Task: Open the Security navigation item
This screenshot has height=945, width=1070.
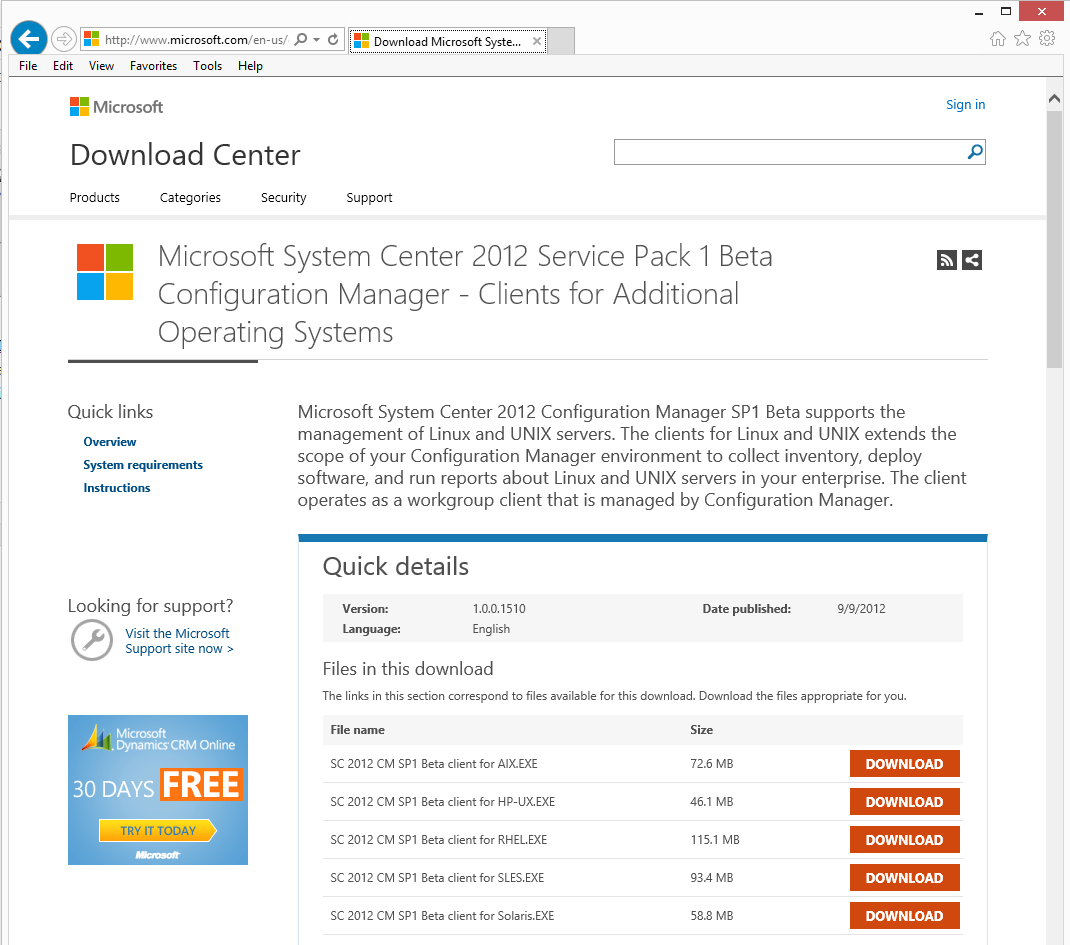Action: coord(284,197)
